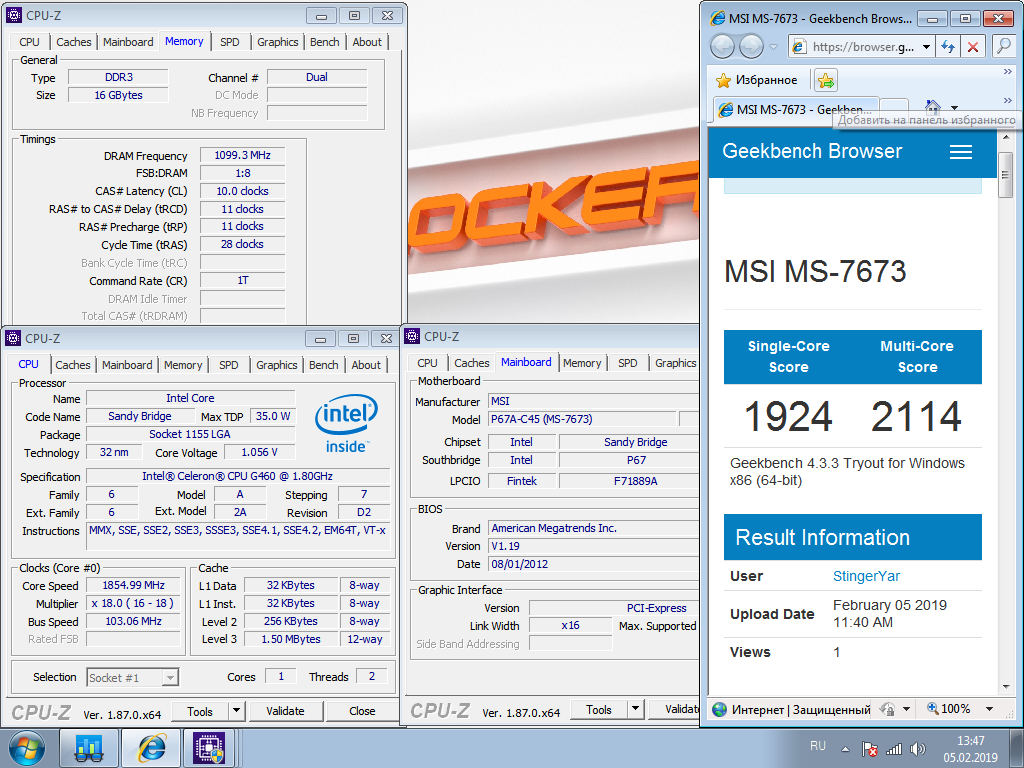Open Bench tab in CPU window
The height and width of the screenshot is (768, 1024).
tap(324, 365)
